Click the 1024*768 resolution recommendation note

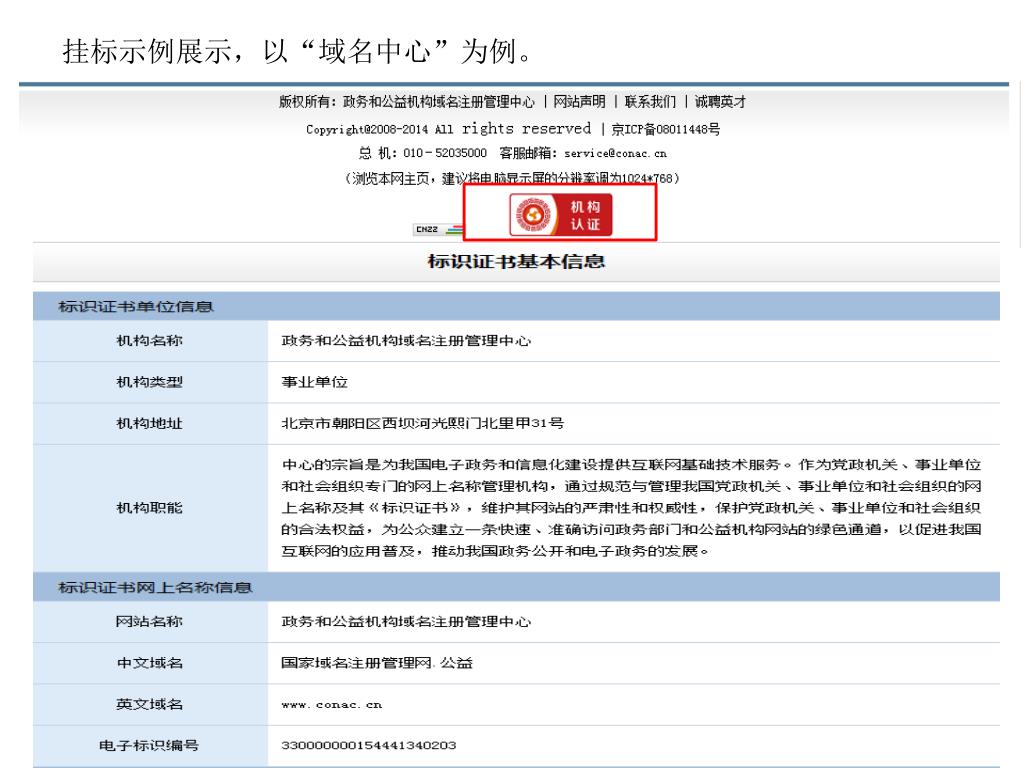tap(512, 178)
